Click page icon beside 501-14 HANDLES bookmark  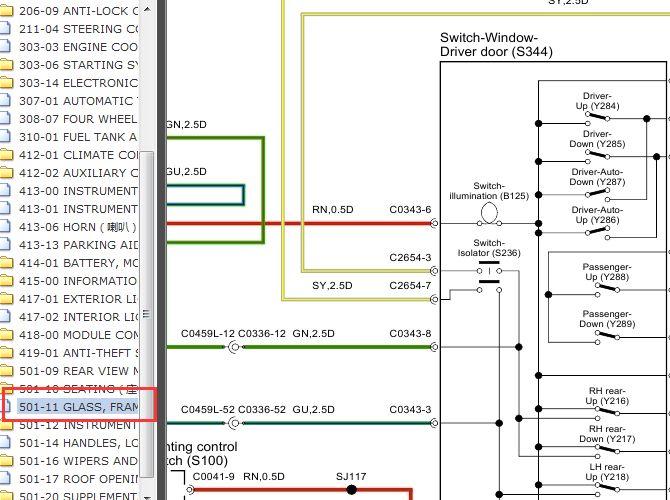click(5, 443)
